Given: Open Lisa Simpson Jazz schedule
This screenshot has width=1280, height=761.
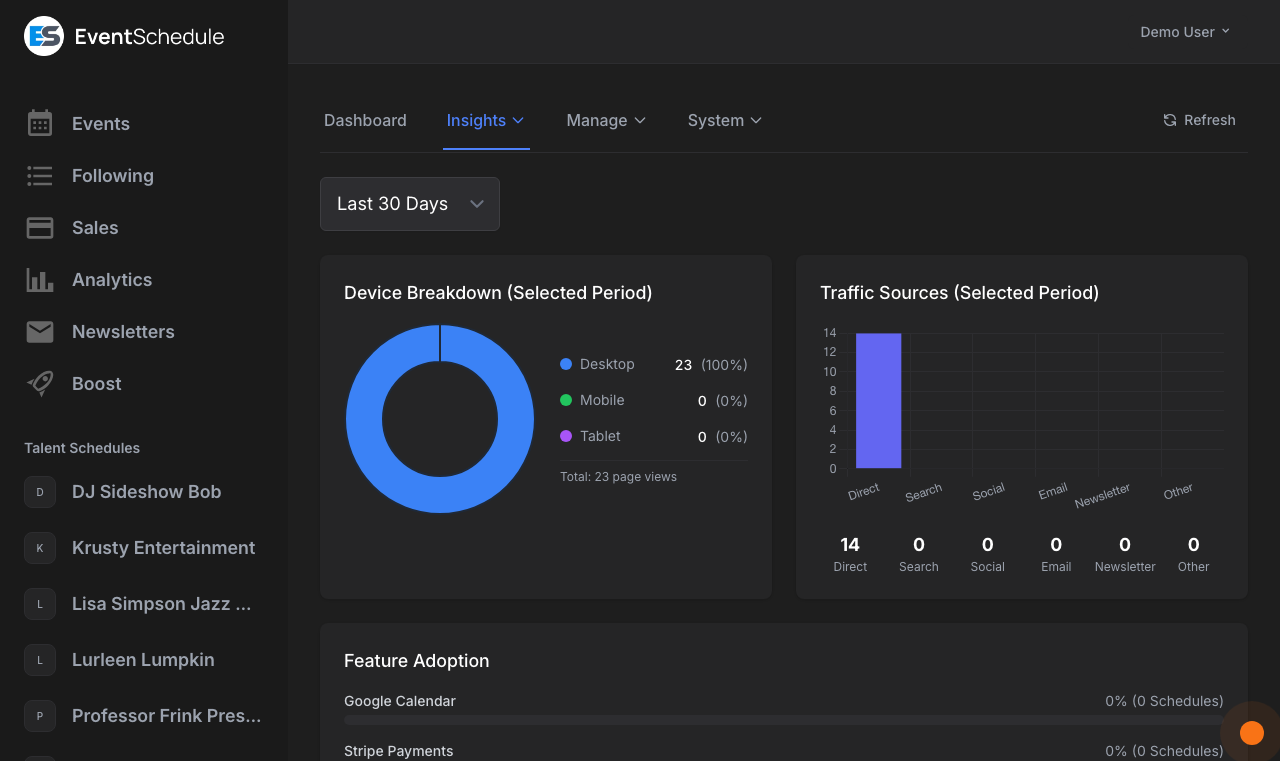Looking at the screenshot, I should (x=162, y=604).
